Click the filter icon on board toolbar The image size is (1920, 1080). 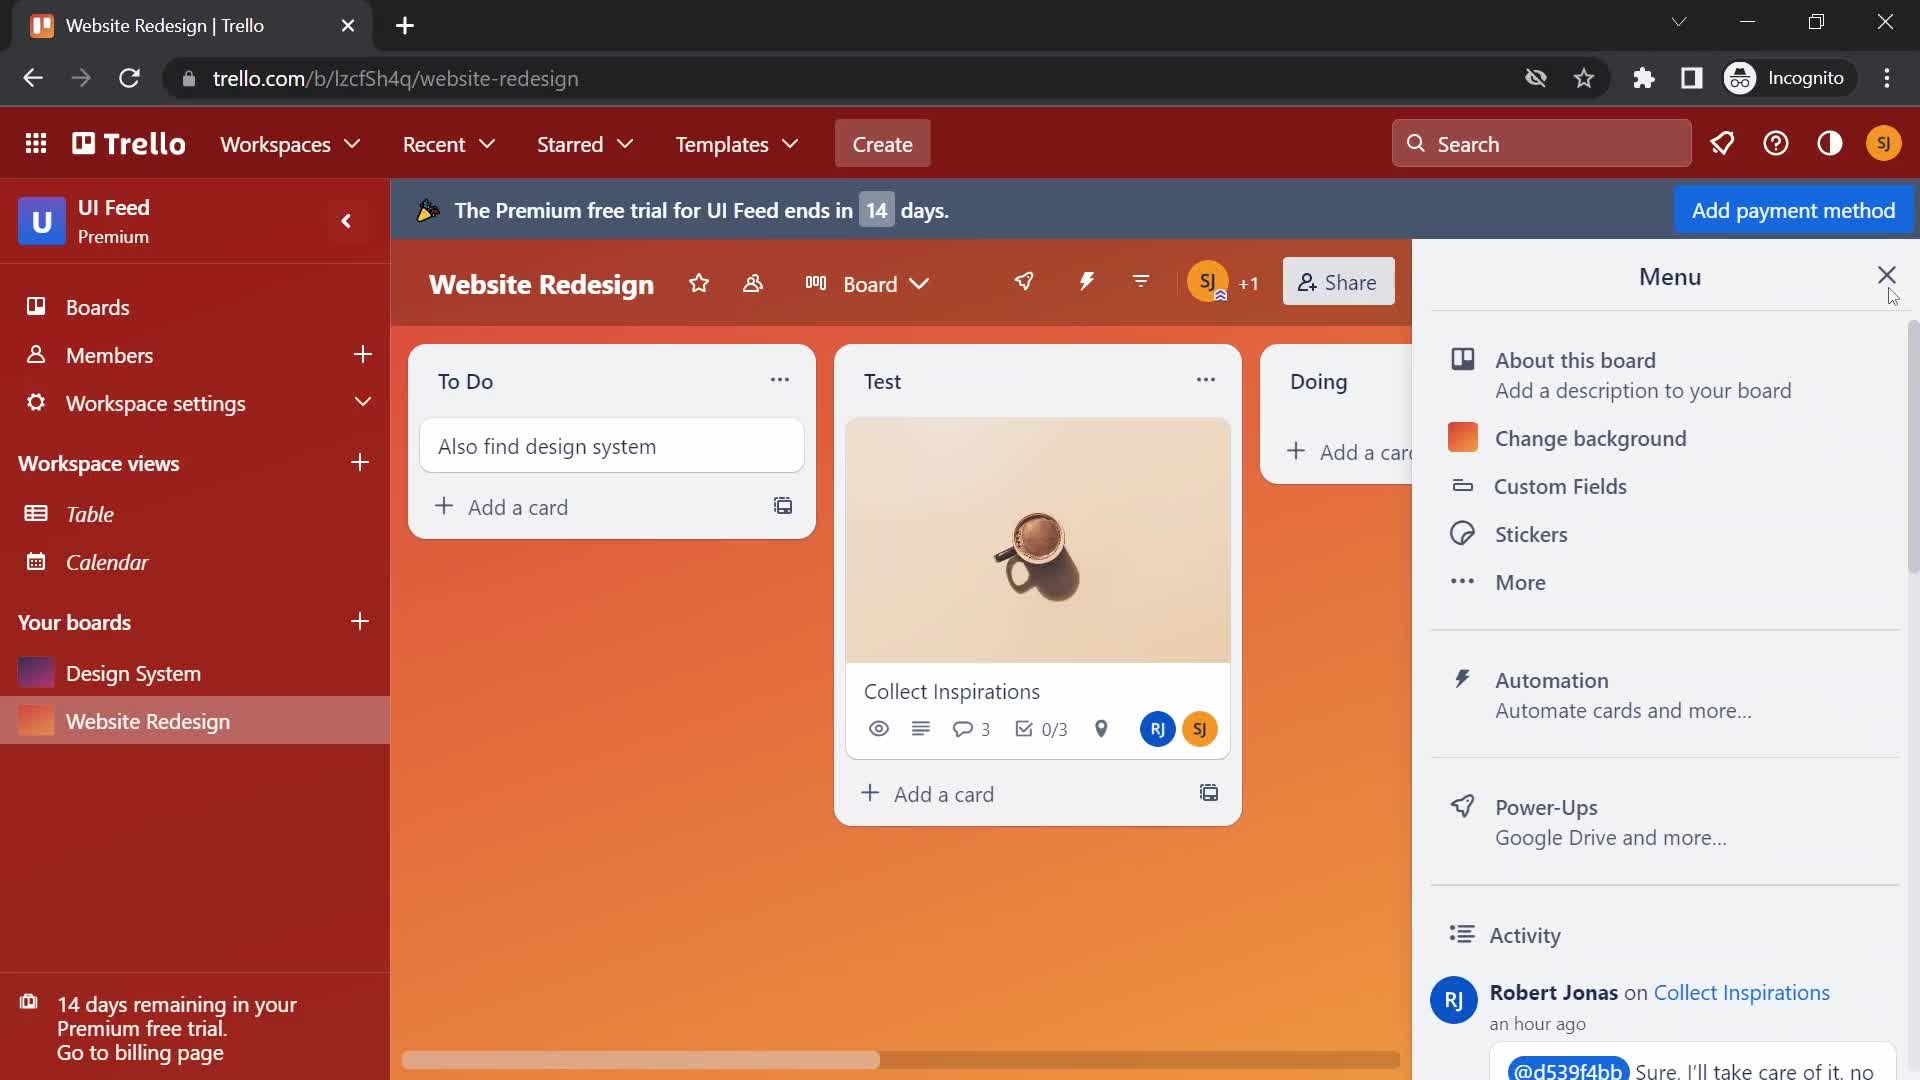[1142, 281]
